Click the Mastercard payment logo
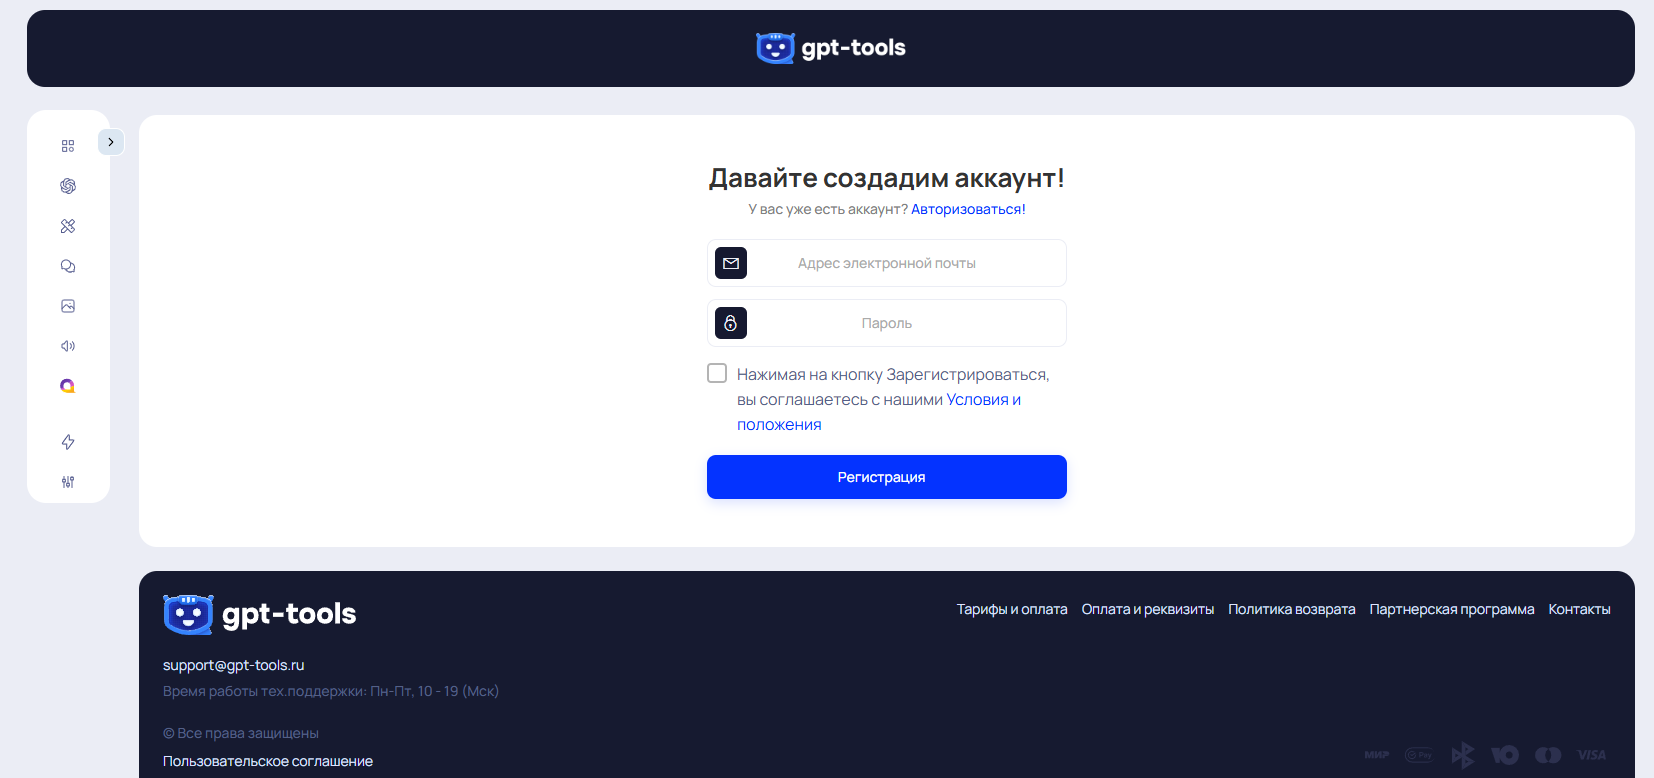The width and height of the screenshot is (1654, 778). pyautogui.click(x=1548, y=755)
